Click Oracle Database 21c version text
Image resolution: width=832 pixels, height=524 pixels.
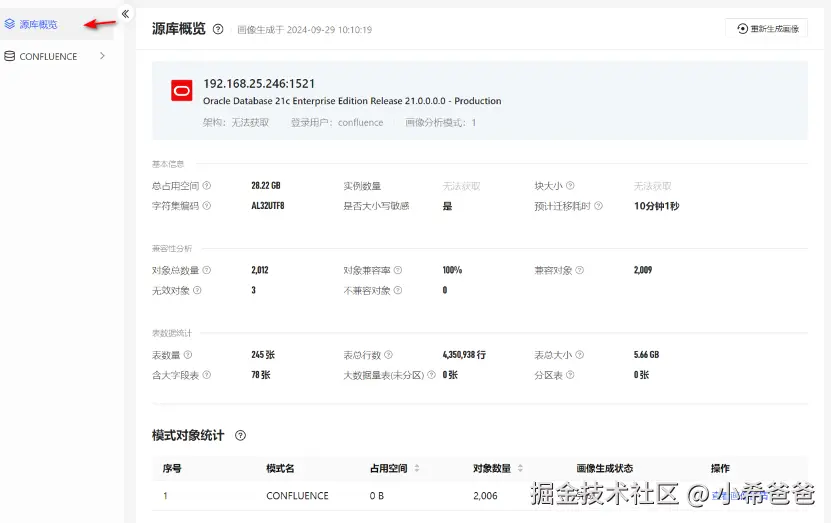[x=352, y=101]
